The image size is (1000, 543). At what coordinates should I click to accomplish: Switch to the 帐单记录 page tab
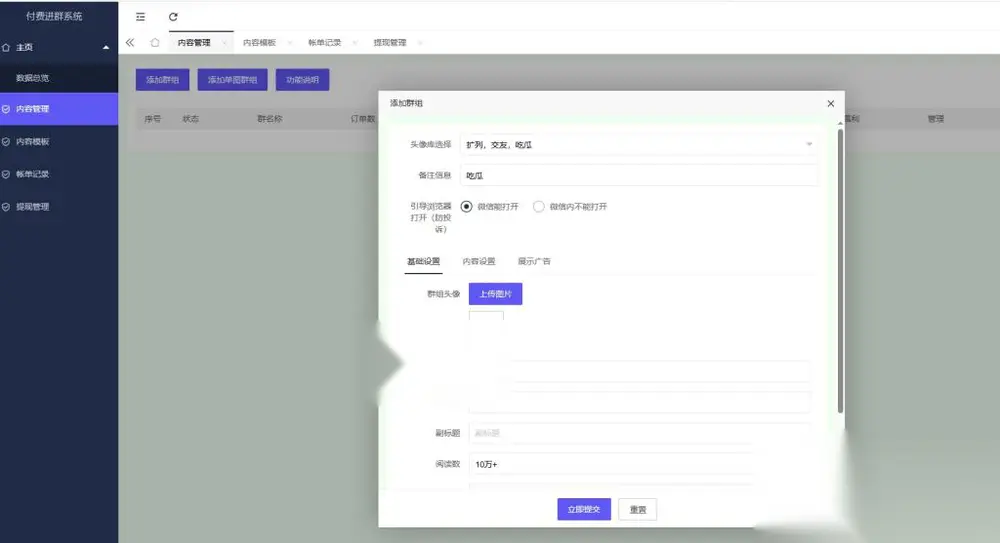[325, 43]
